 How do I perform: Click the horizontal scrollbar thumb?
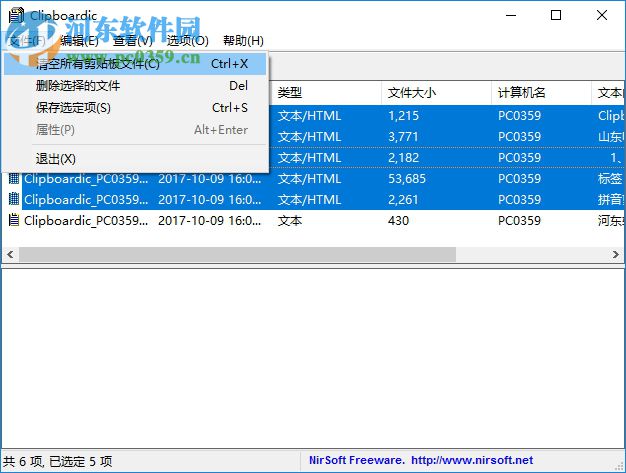point(237,254)
